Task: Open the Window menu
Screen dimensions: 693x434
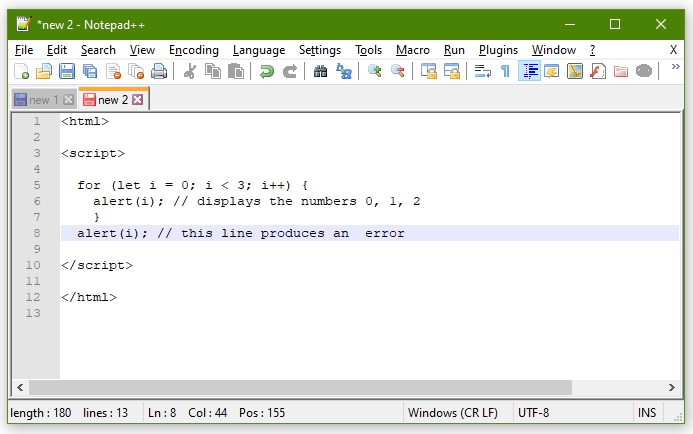Action: pyautogui.click(x=554, y=50)
